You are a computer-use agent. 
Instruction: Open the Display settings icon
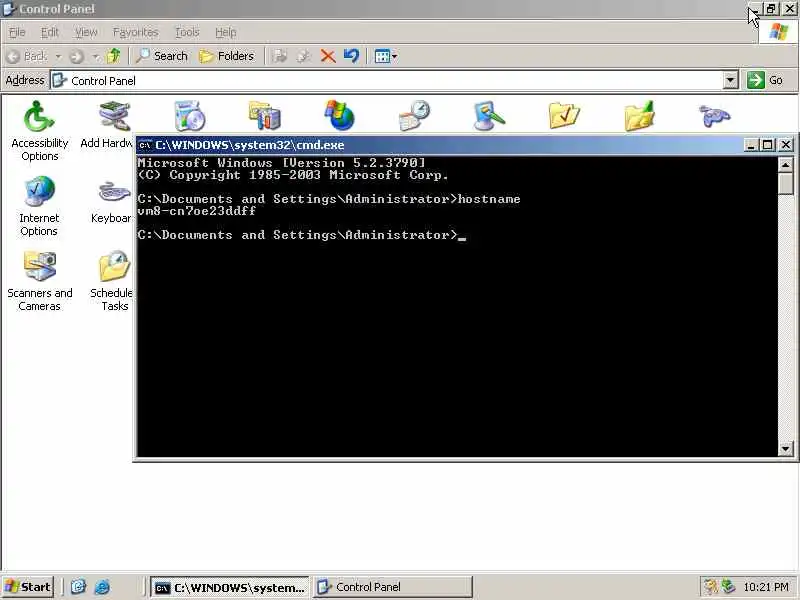(x=489, y=115)
